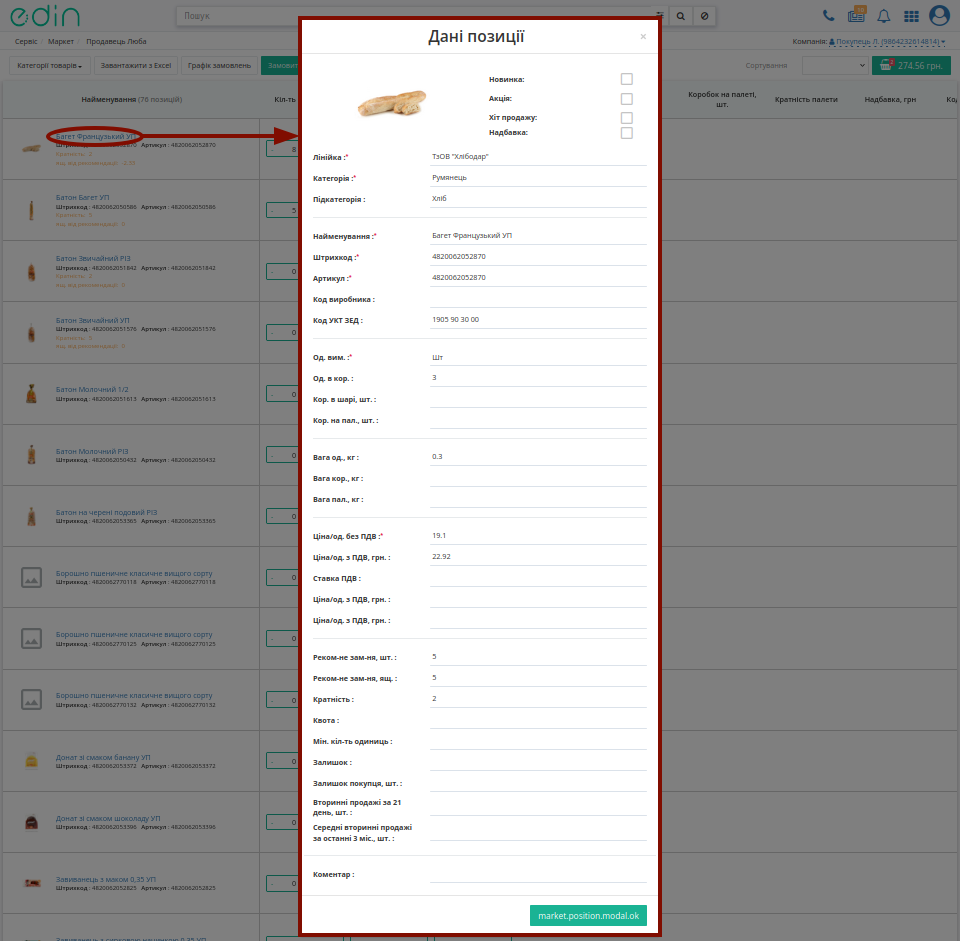Click Ціна/од. без ПДВ field
Viewport: 960px width, 941px height.
click(538, 536)
